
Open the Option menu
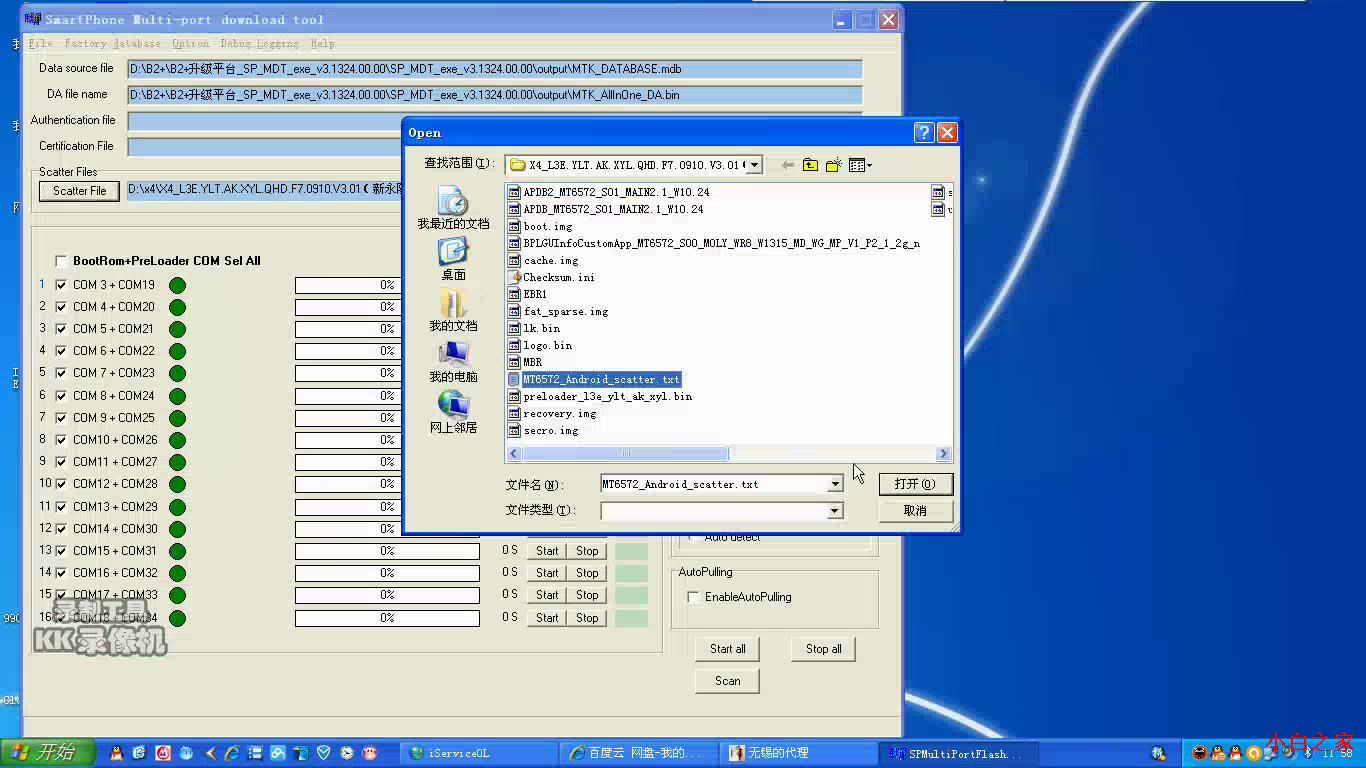coord(190,44)
